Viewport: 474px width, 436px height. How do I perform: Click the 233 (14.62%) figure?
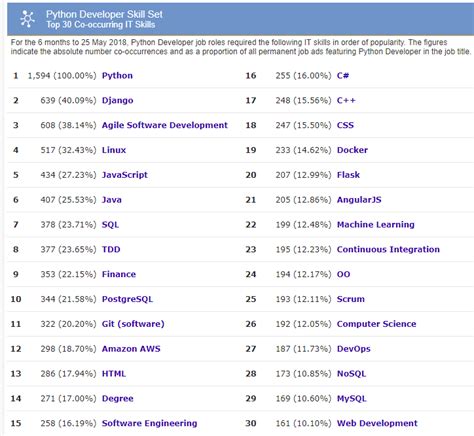tap(303, 150)
